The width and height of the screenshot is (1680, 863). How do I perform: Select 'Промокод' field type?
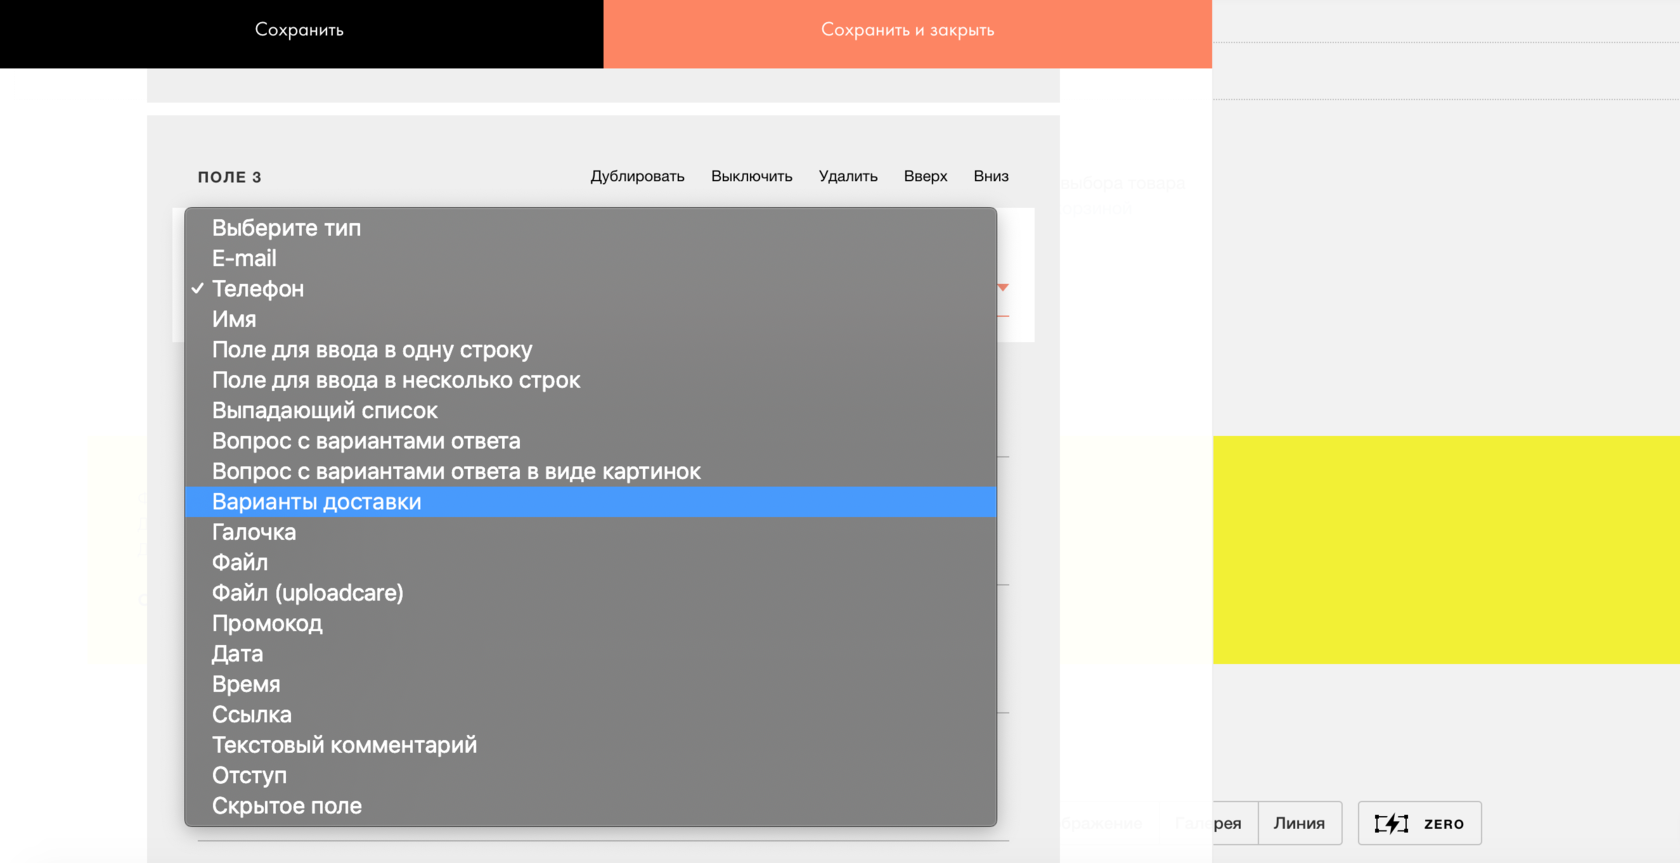(x=267, y=624)
